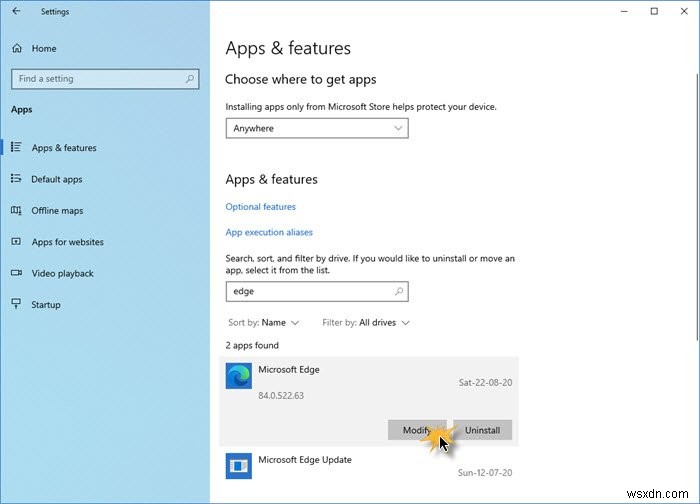
Task: Click the 'Default apps' sidebar icon
Action: (x=16, y=179)
